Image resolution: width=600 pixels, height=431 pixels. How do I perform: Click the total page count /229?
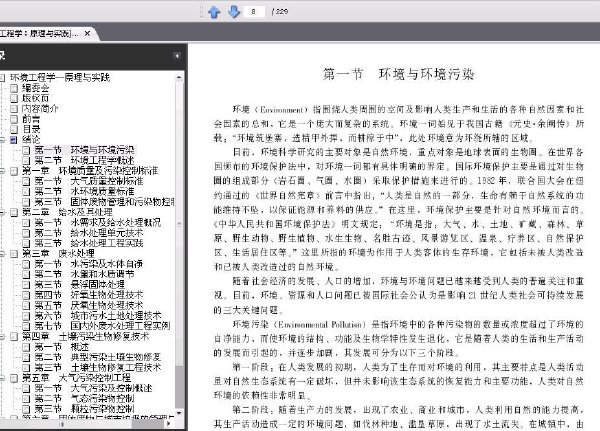(x=280, y=11)
